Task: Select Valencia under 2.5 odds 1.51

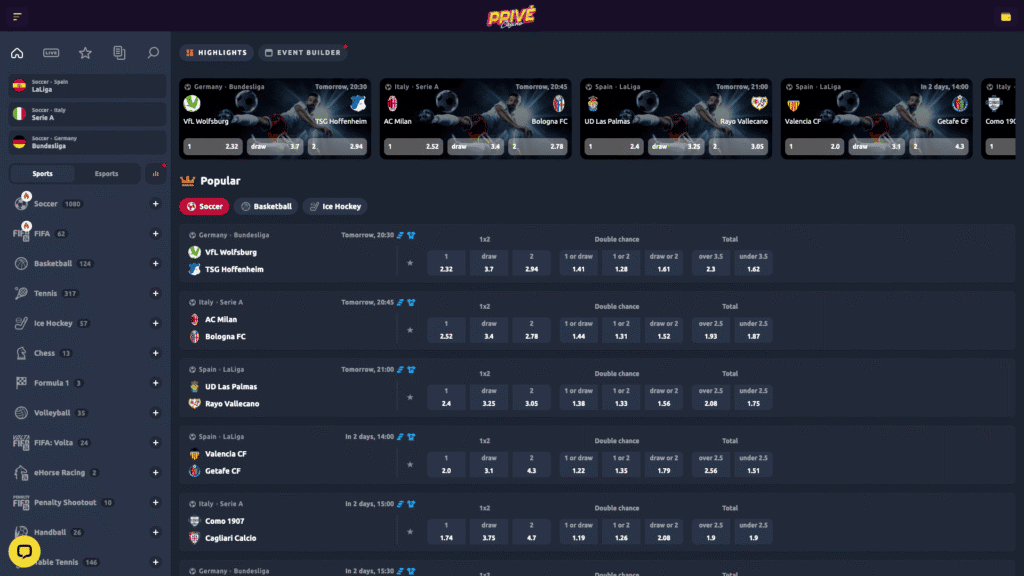Action: 753,465
